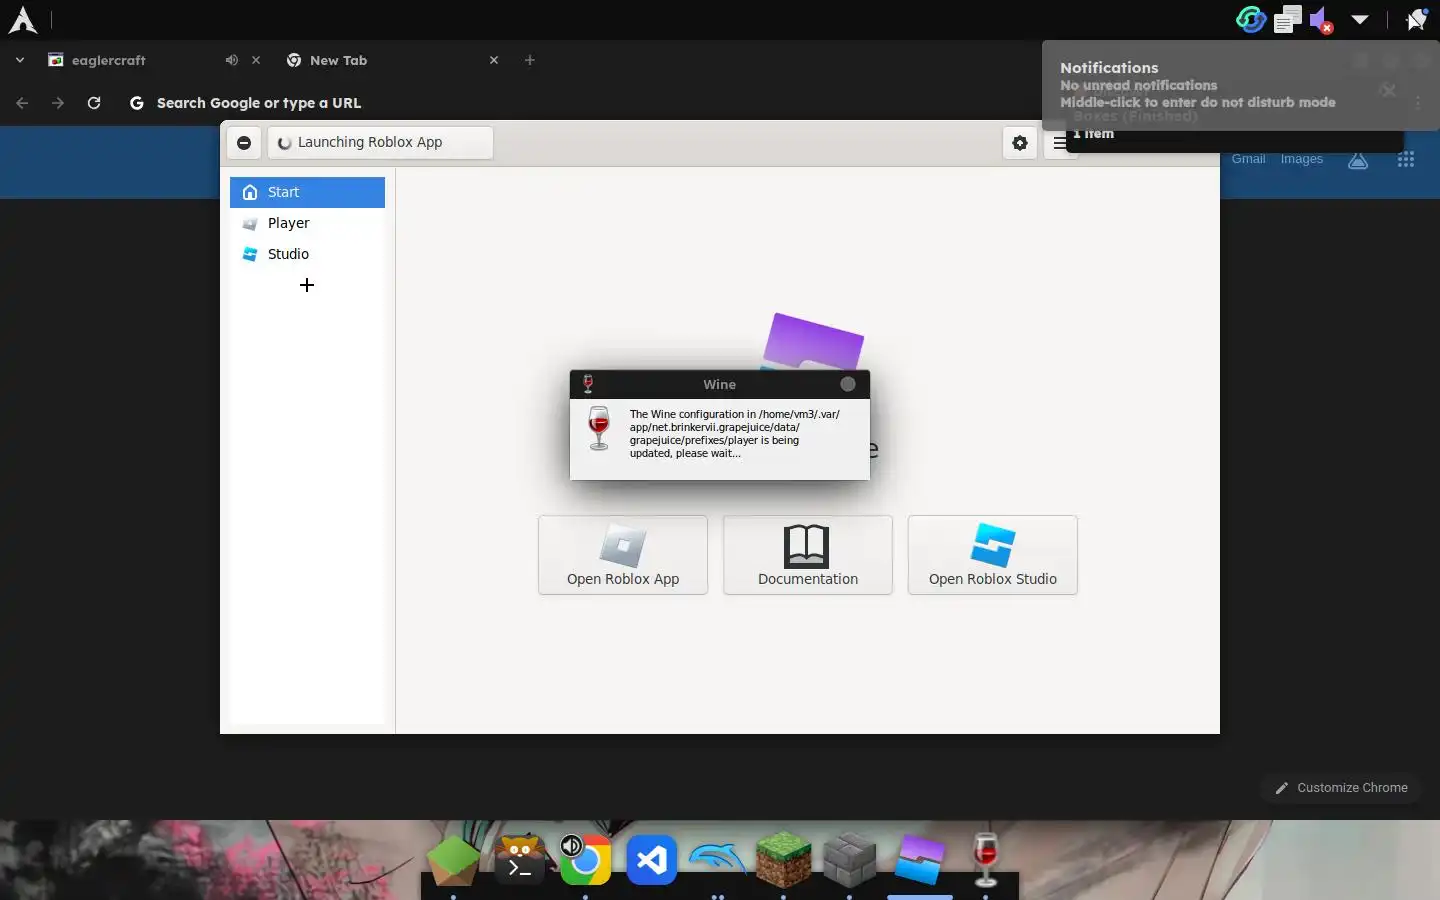The image size is (1440, 900).
Task: Launch the green gem cube dock icon
Action: point(453,860)
